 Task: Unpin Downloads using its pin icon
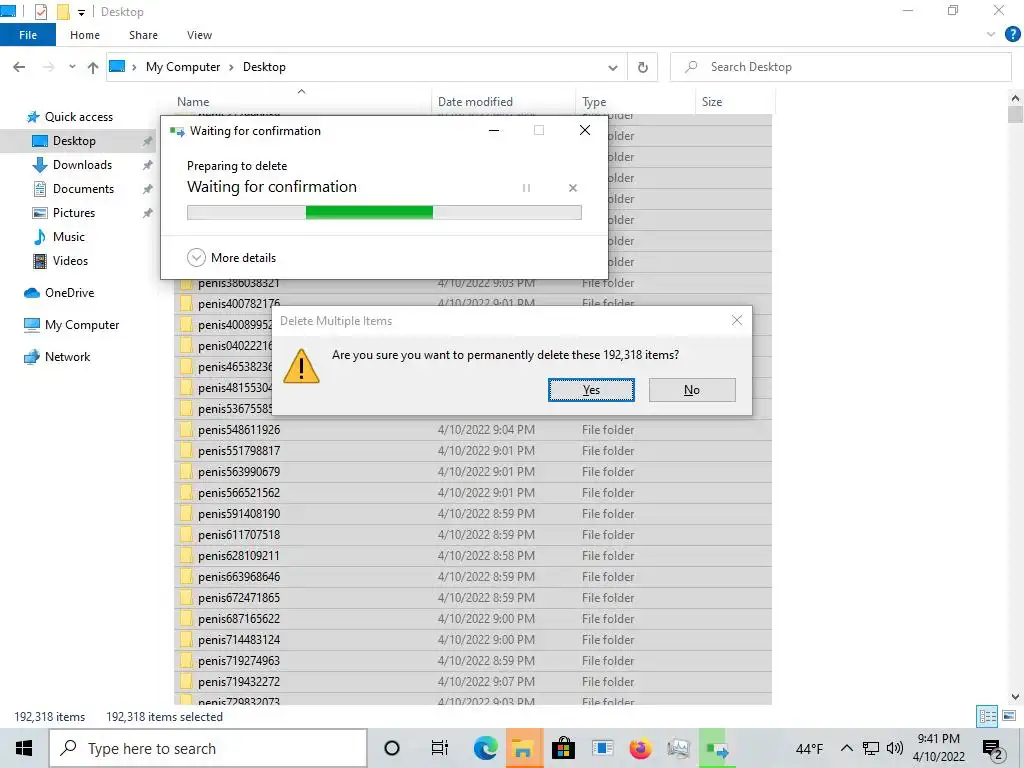point(148,165)
